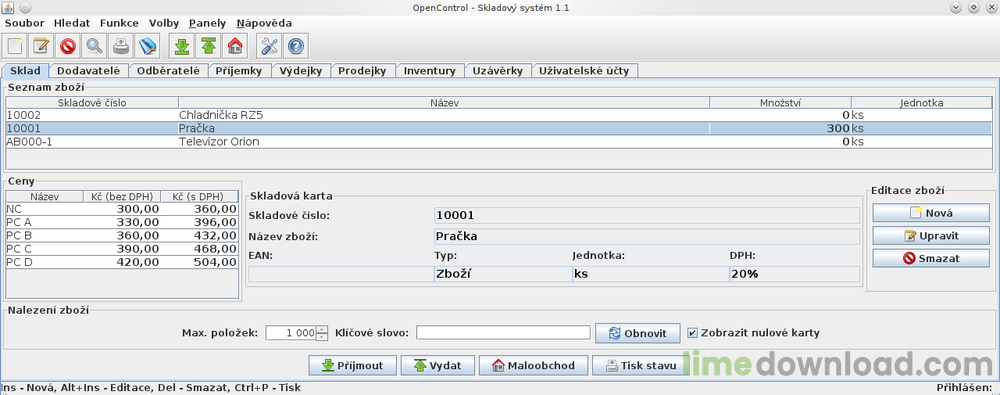Click the red house retail toolbar icon

point(235,47)
